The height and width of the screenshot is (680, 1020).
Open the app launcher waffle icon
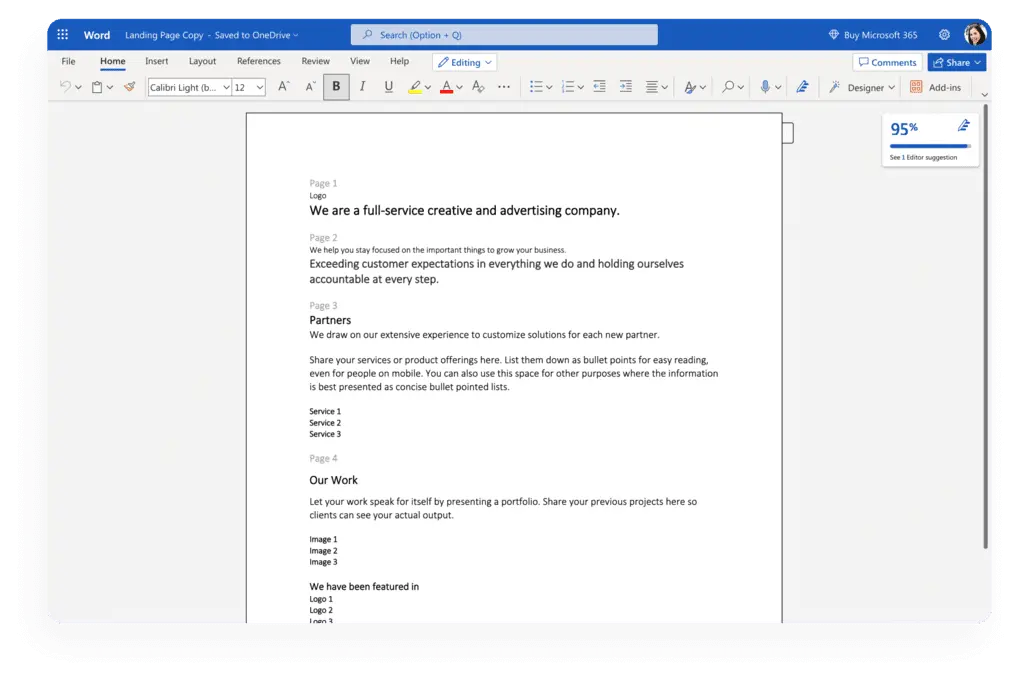point(63,35)
